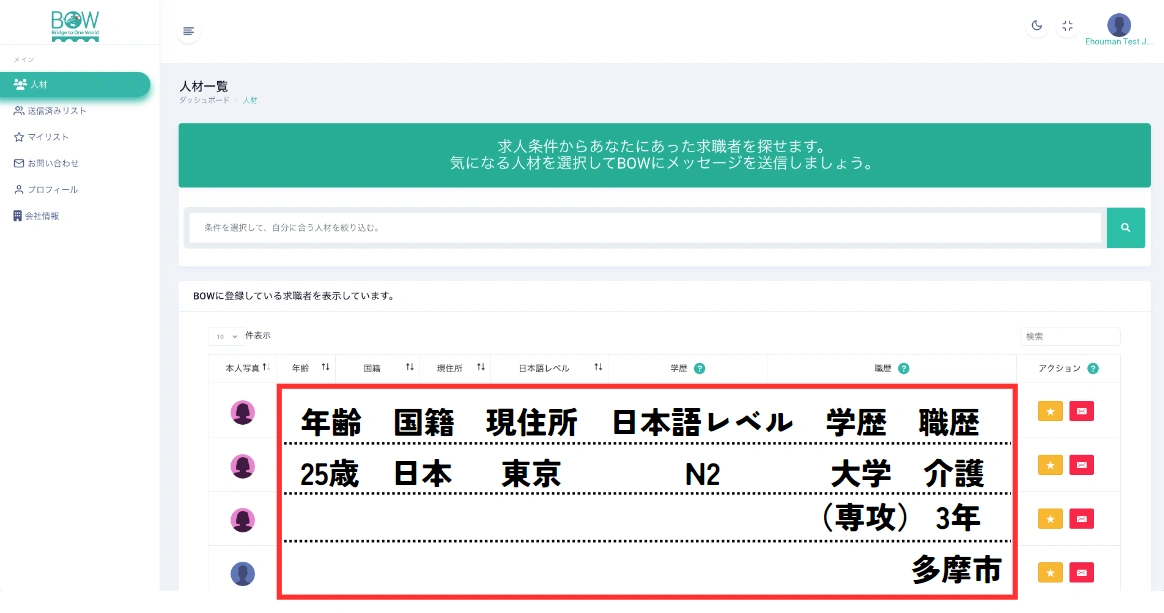Open third row candidate's pink avatar
Viewport: 1164px width, 613px height.
[243, 519]
